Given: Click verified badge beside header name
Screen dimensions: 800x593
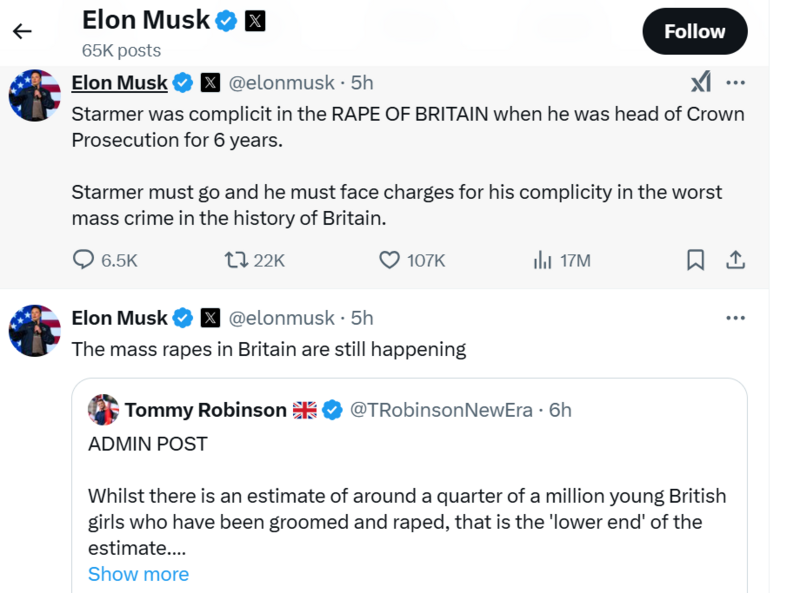Looking at the screenshot, I should tap(227, 20).
